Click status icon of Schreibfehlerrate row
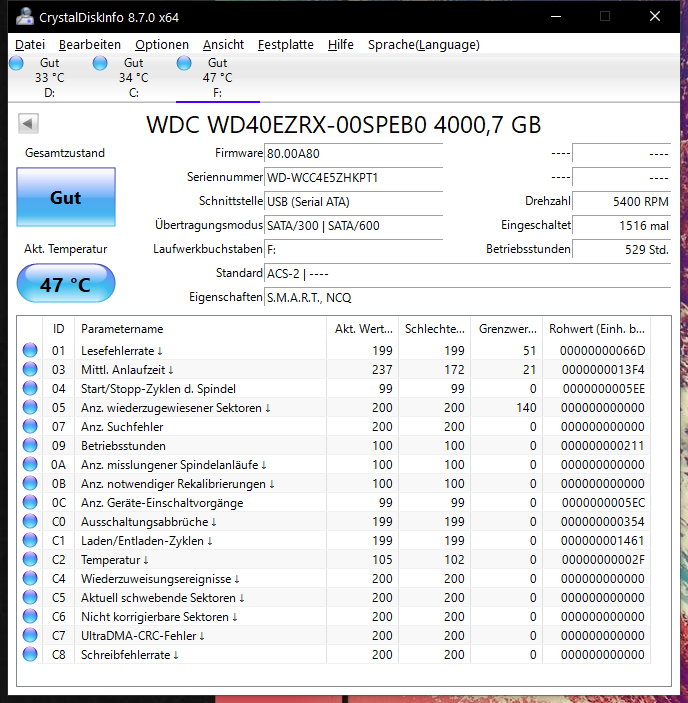 (x=30, y=654)
